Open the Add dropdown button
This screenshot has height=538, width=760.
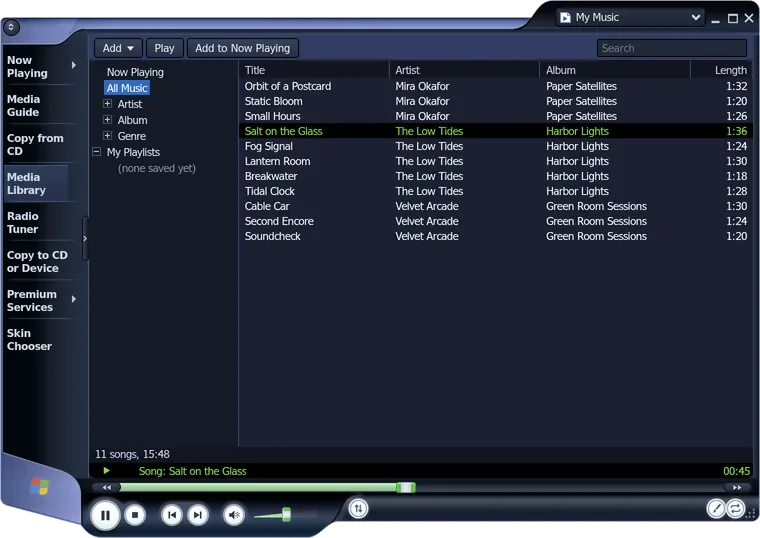(118, 48)
